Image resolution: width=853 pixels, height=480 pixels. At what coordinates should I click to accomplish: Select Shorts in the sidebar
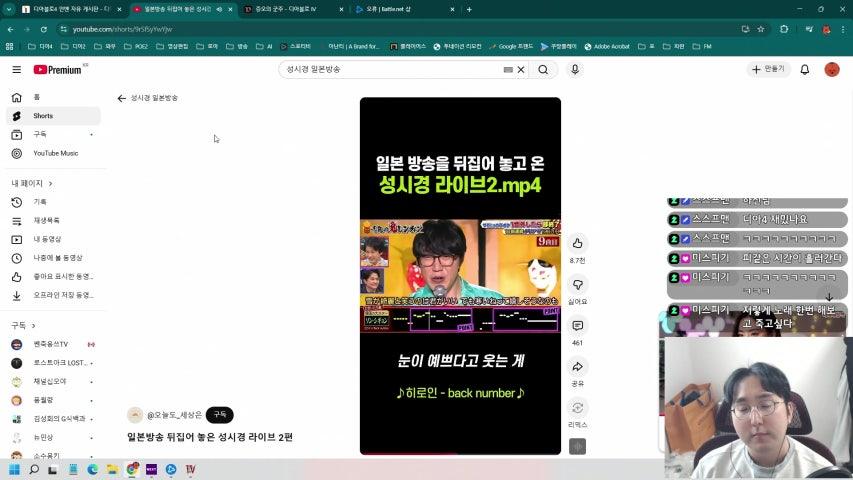pos(43,116)
